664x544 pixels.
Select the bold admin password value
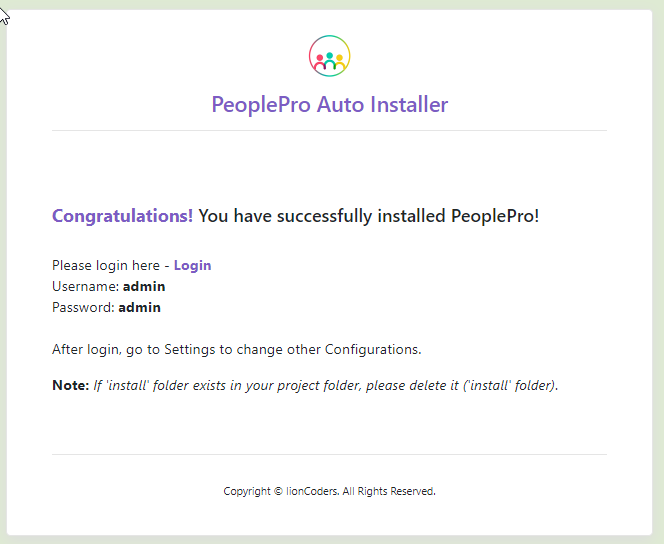tap(140, 307)
